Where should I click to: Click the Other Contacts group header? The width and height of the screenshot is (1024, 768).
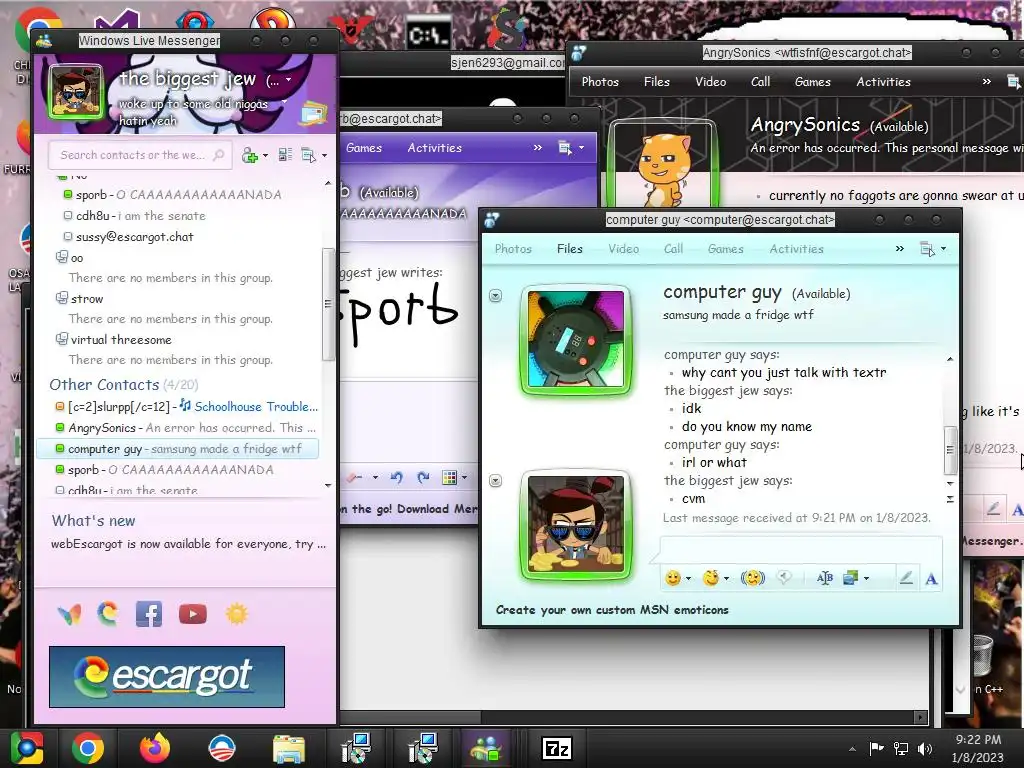point(123,385)
